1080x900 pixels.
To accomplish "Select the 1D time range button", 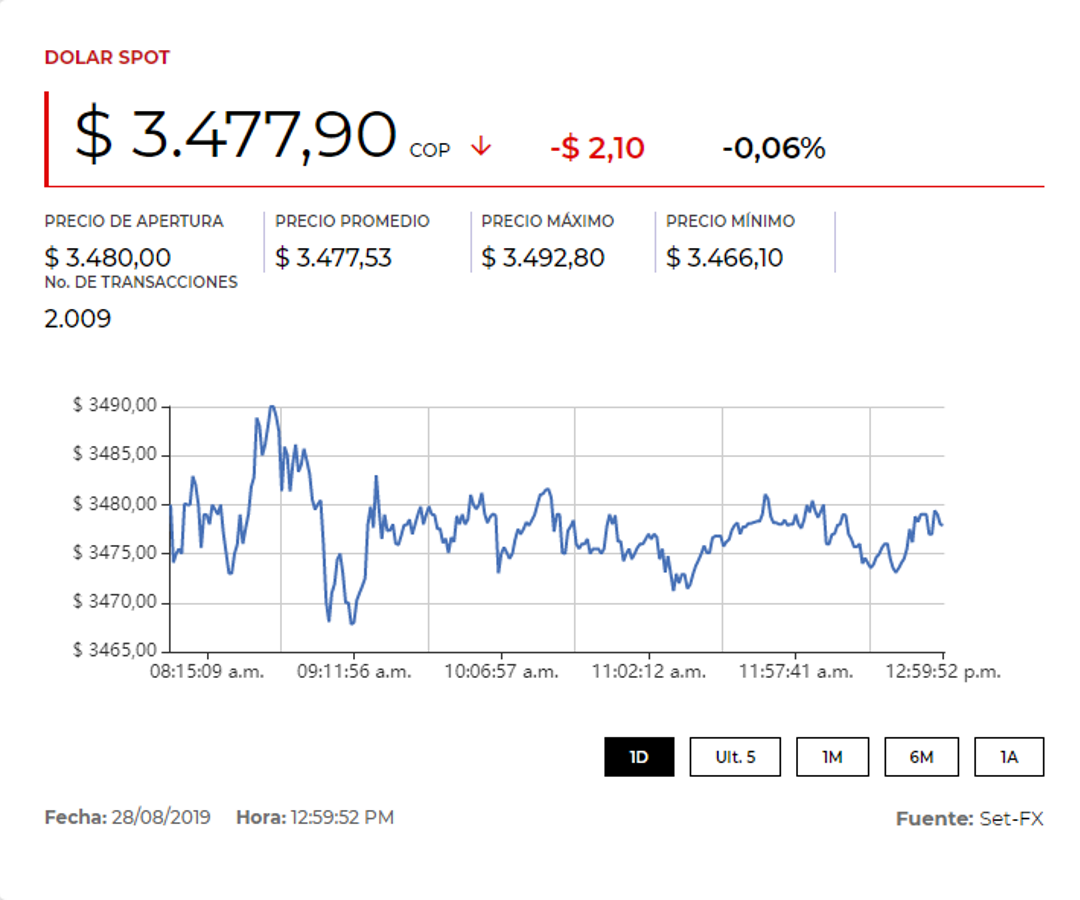I will pyautogui.click(x=639, y=757).
